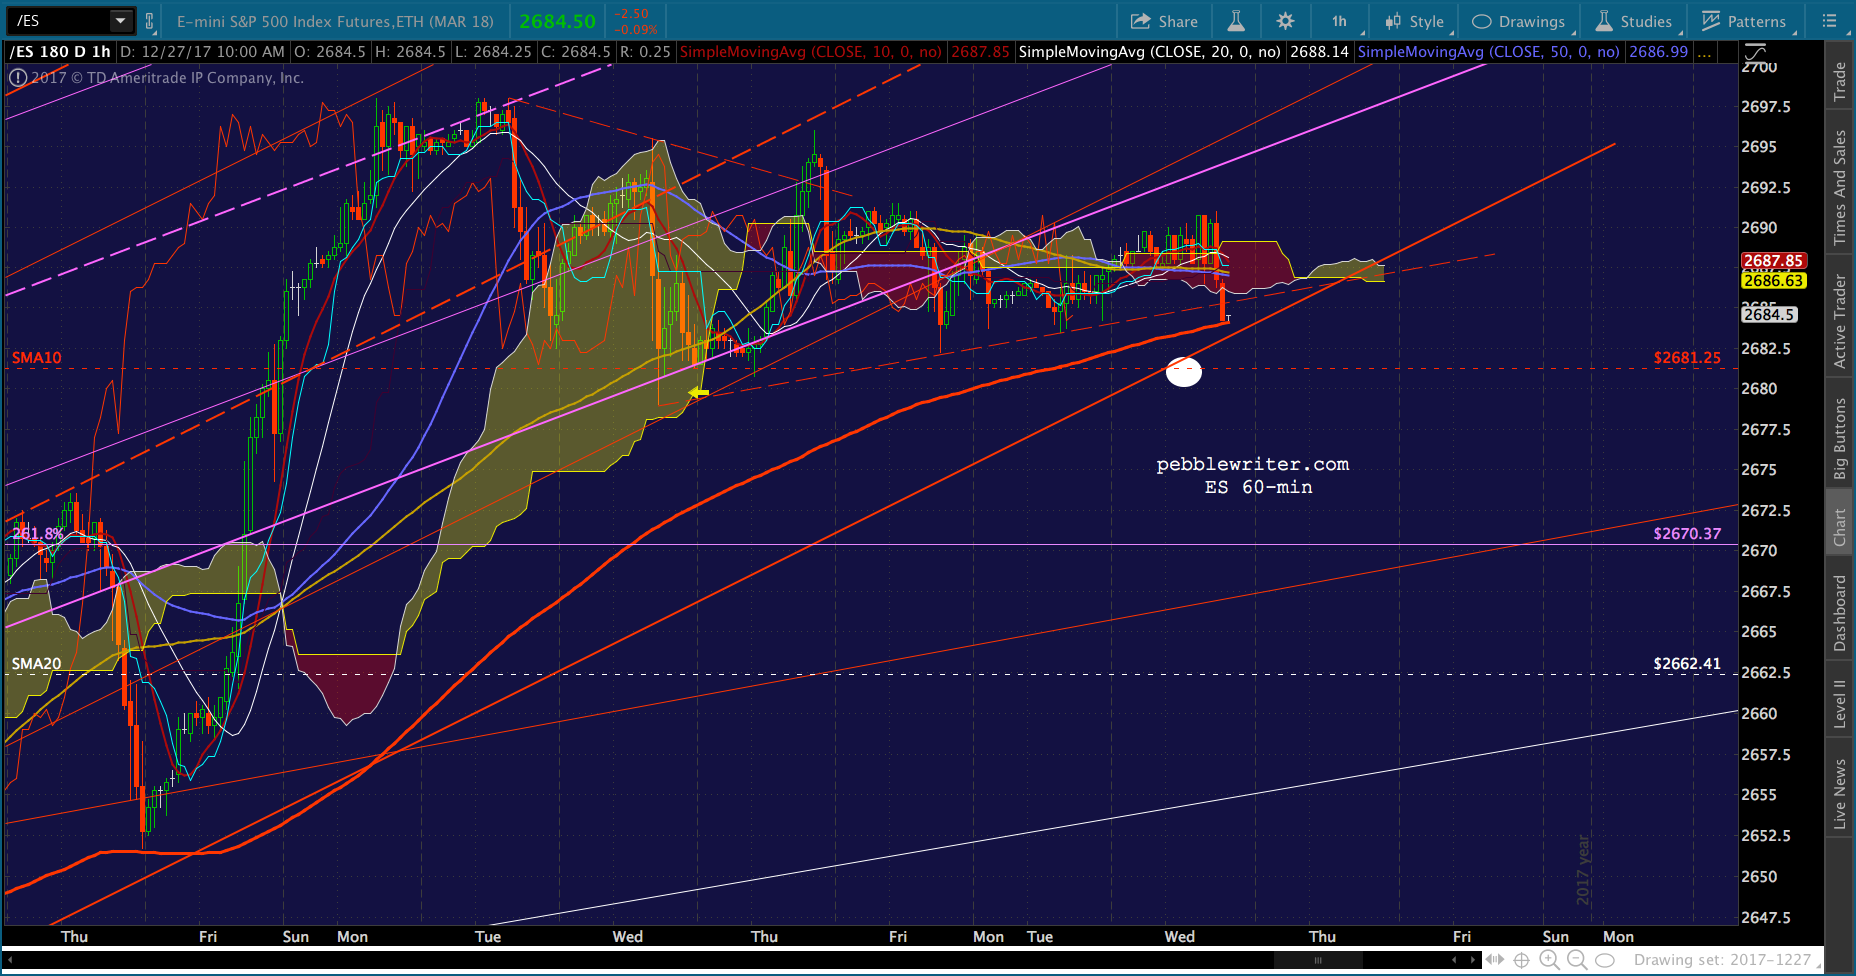Click the last price 2684.50
Screen dimensions: 1856x976
pos(557,21)
